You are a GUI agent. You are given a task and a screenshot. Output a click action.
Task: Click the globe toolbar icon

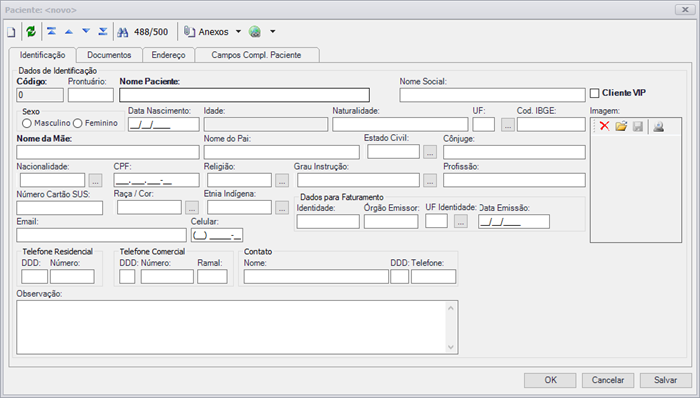[255, 32]
